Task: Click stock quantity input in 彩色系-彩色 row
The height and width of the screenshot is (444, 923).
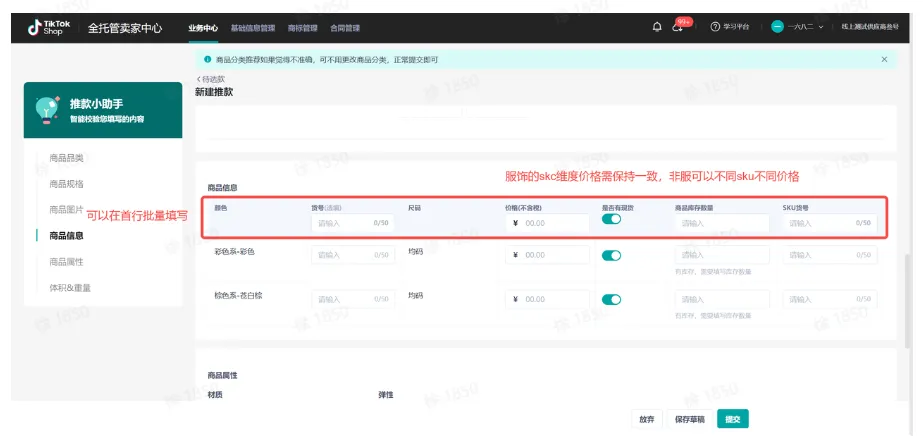Action: pos(722,255)
